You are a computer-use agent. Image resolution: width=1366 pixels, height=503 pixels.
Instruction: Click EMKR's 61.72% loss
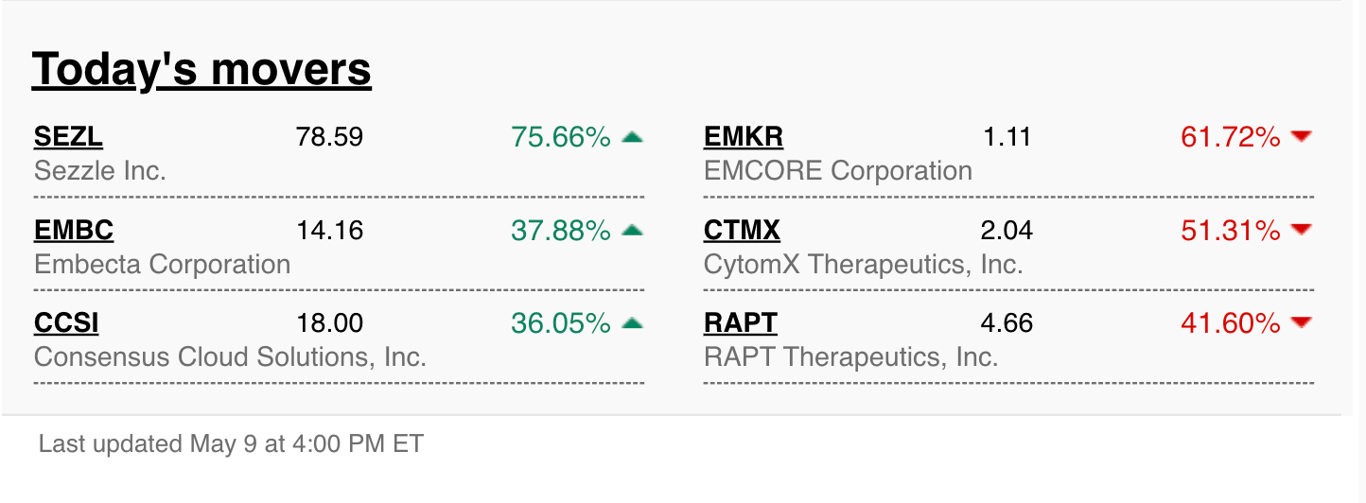pyautogui.click(x=1230, y=137)
